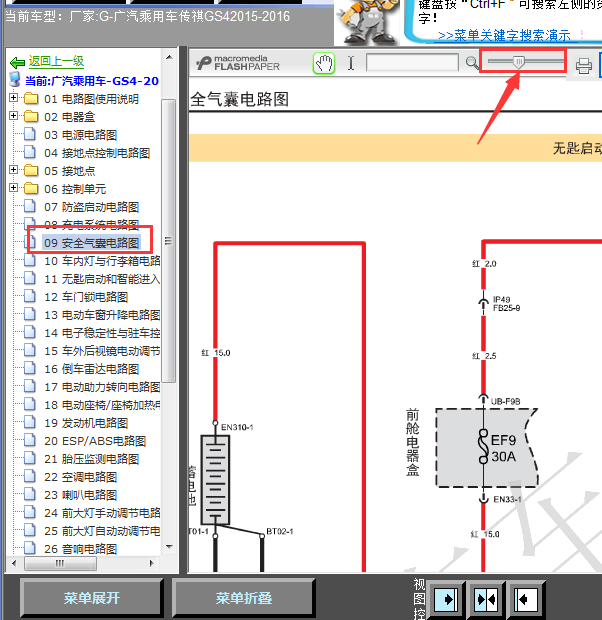This screenshot has width=602, height=620.
Task: Select the 05 接地点 folder label
Action: pyautogui.click(x=69, y=171)
